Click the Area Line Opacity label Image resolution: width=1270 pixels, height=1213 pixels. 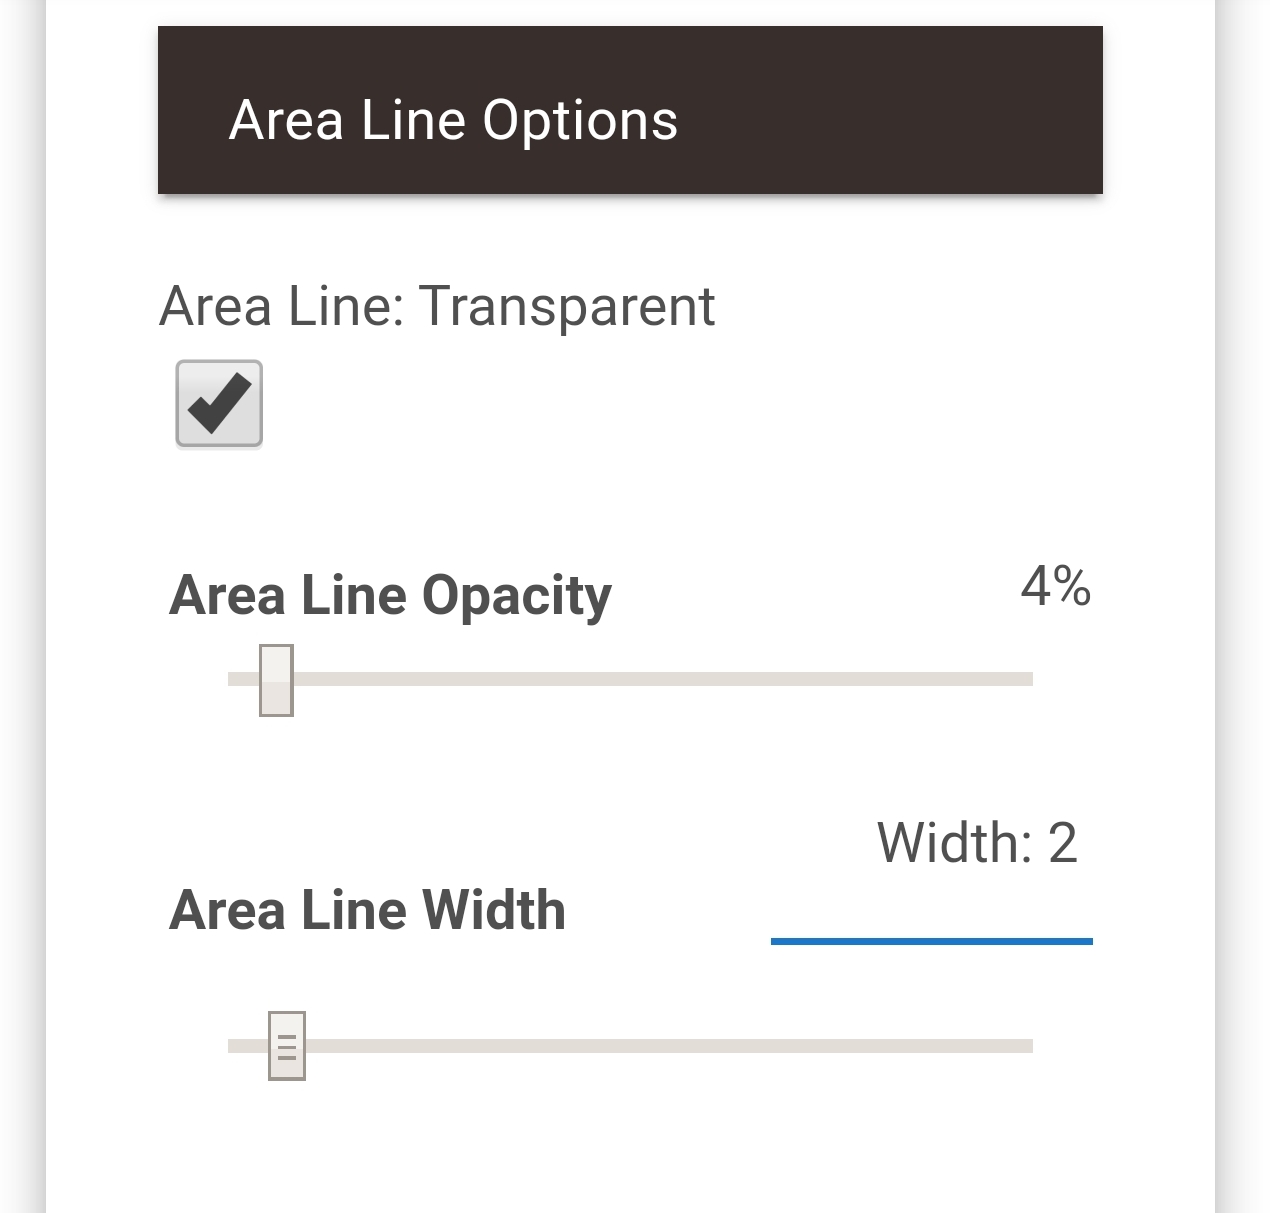tap(390, 596)
